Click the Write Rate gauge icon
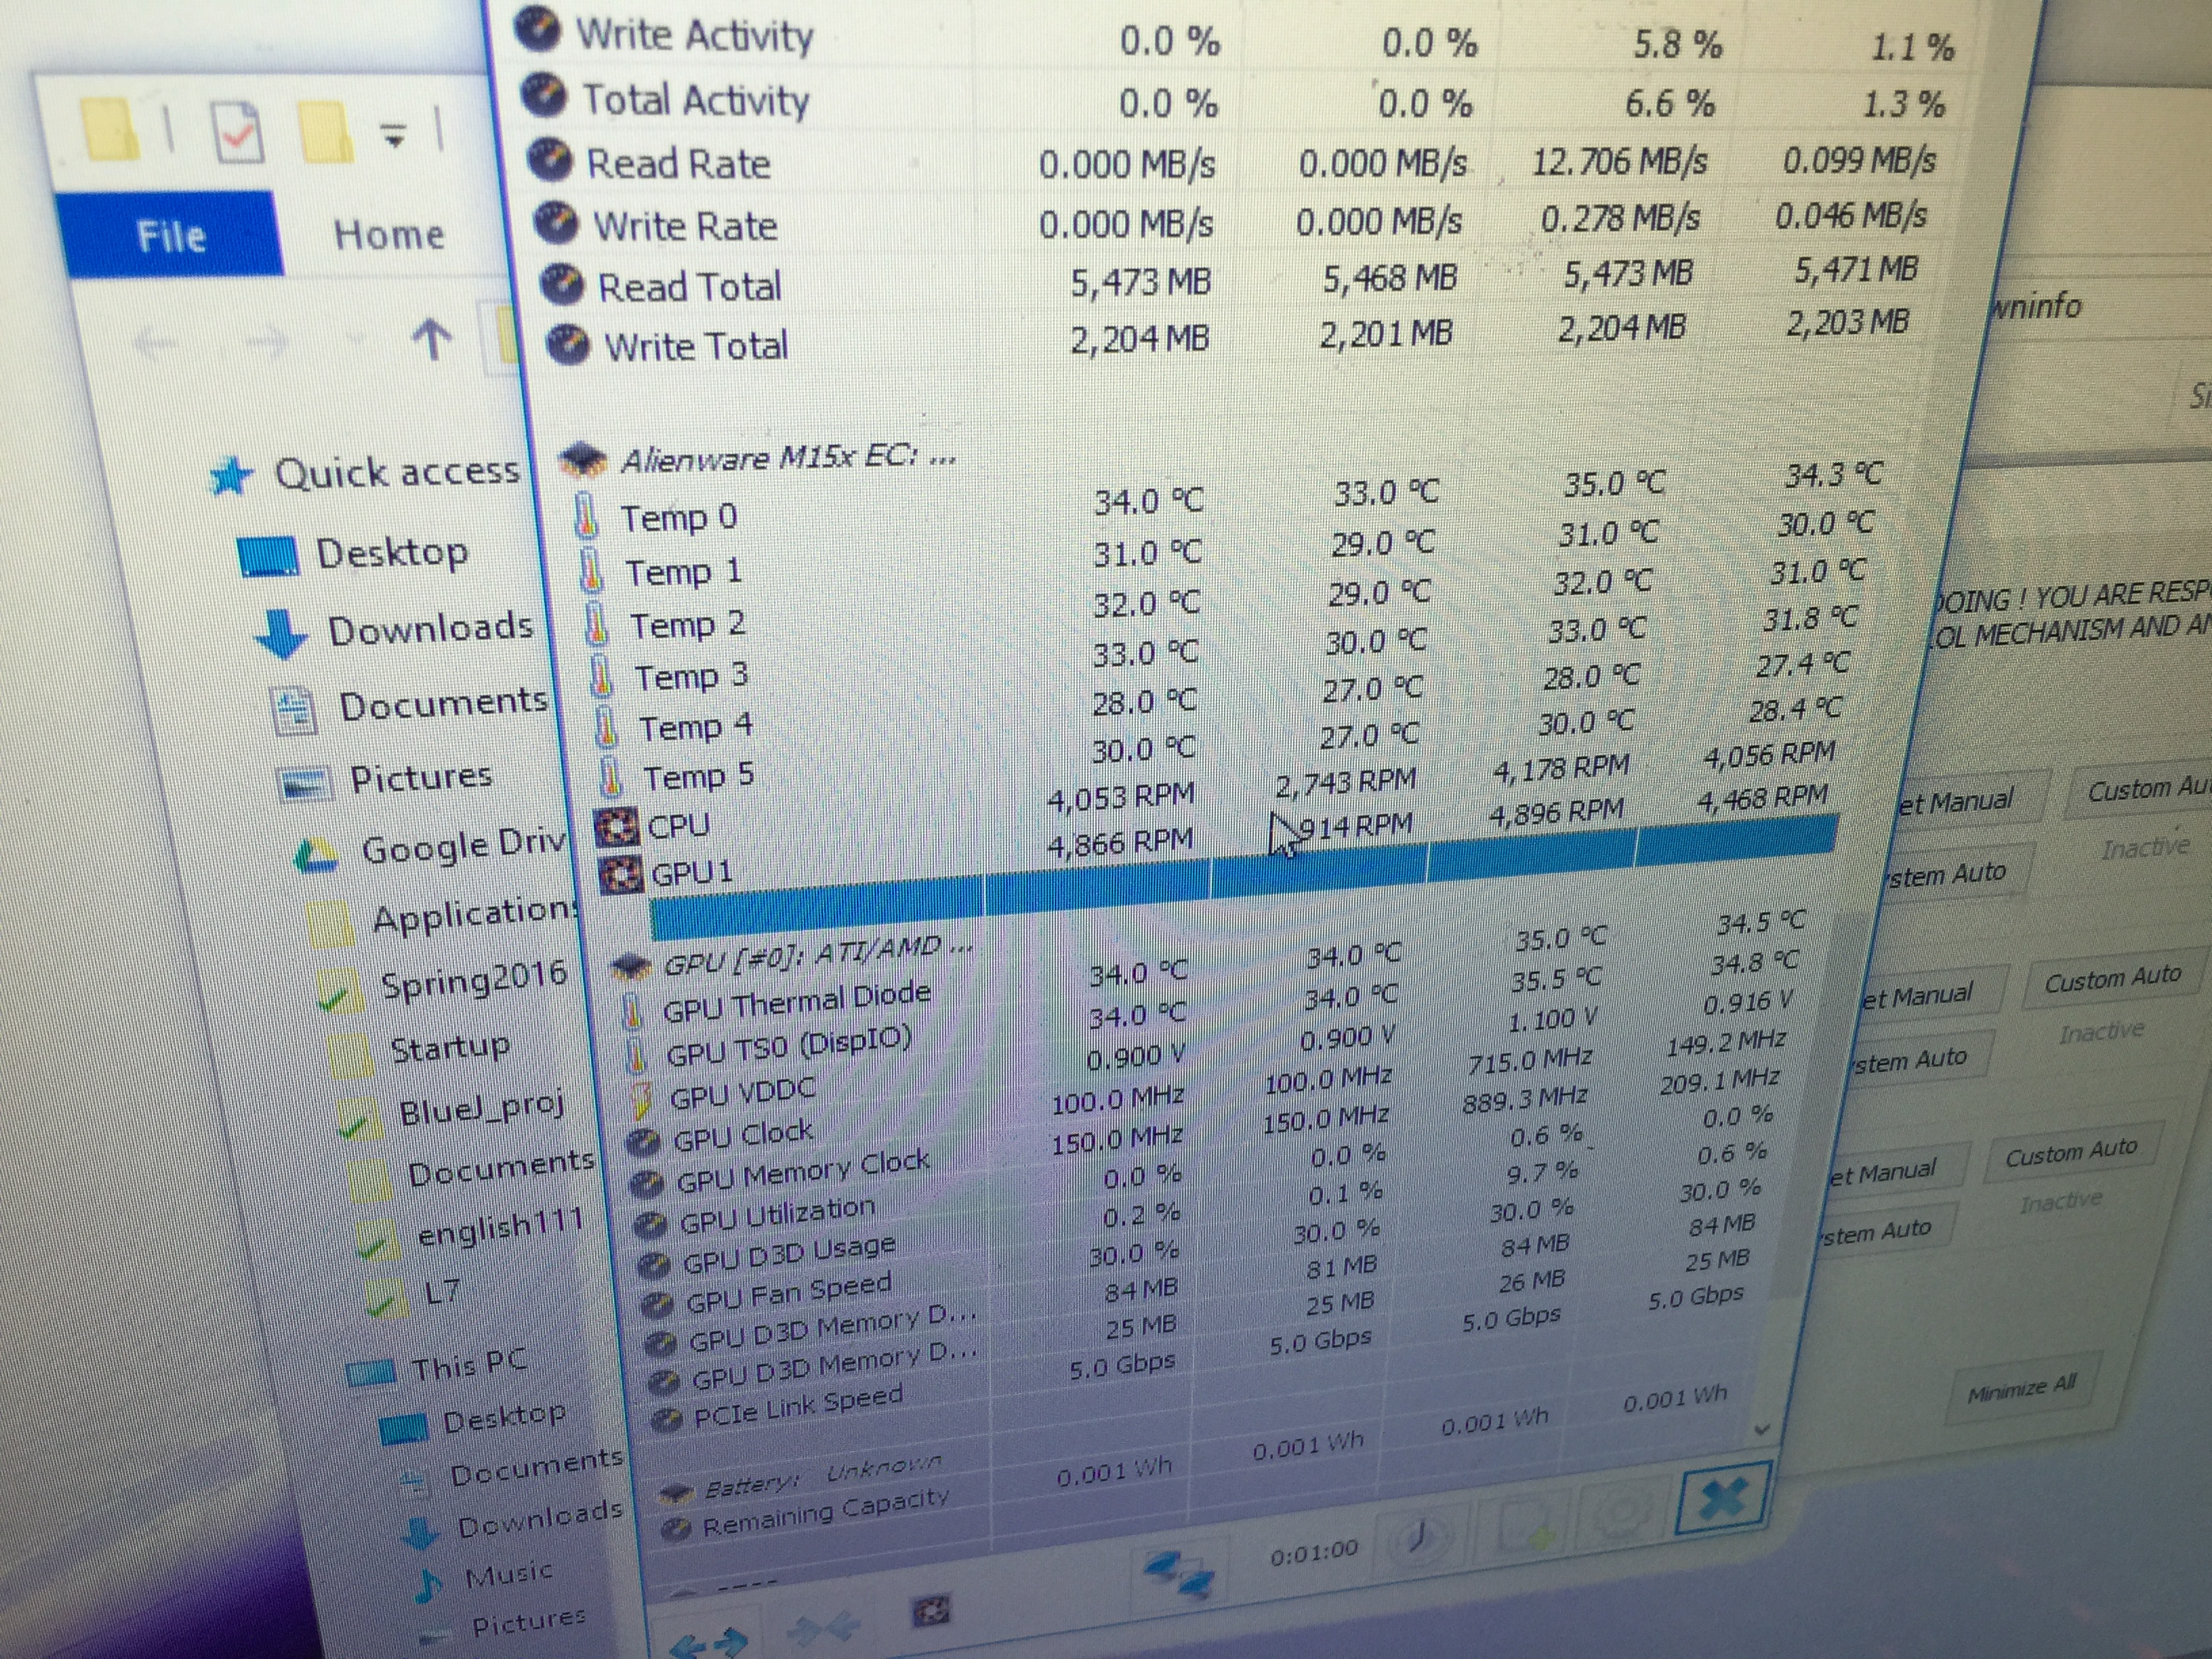 coord(555,222)
